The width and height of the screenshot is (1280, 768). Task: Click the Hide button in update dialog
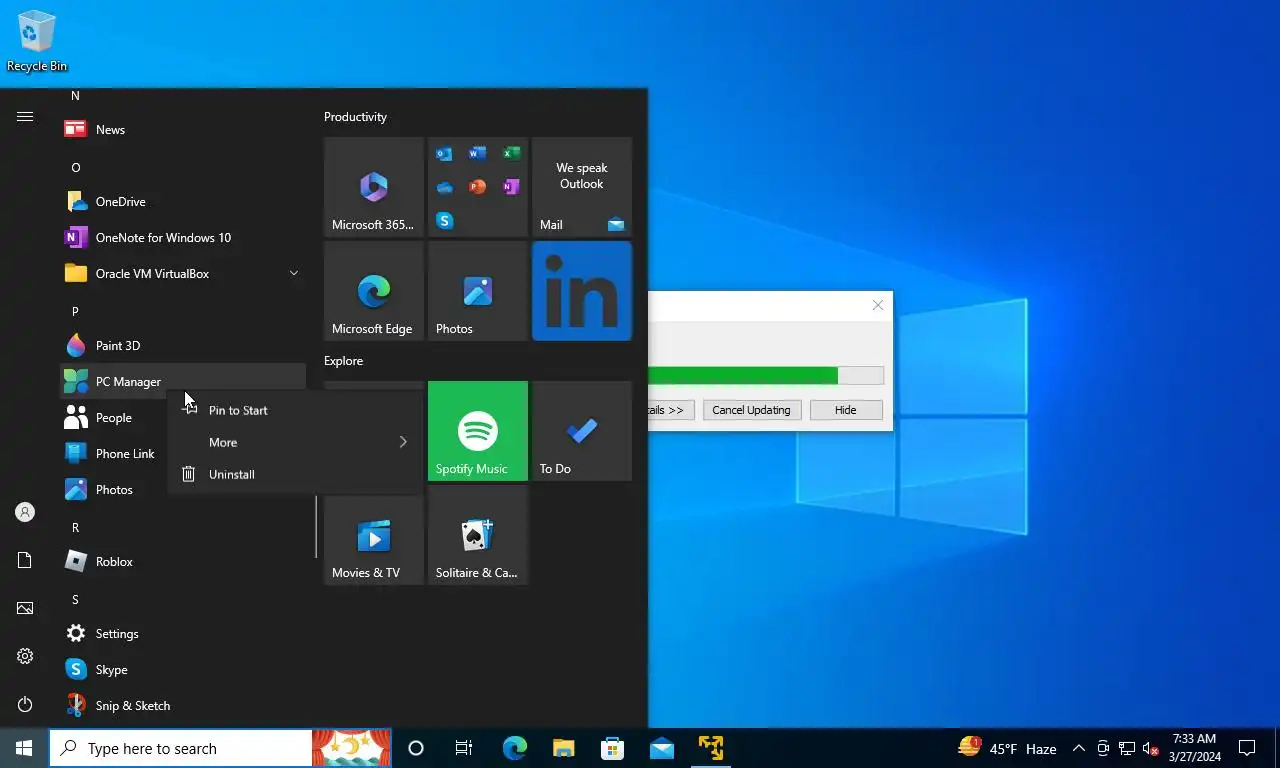(846, 410)
